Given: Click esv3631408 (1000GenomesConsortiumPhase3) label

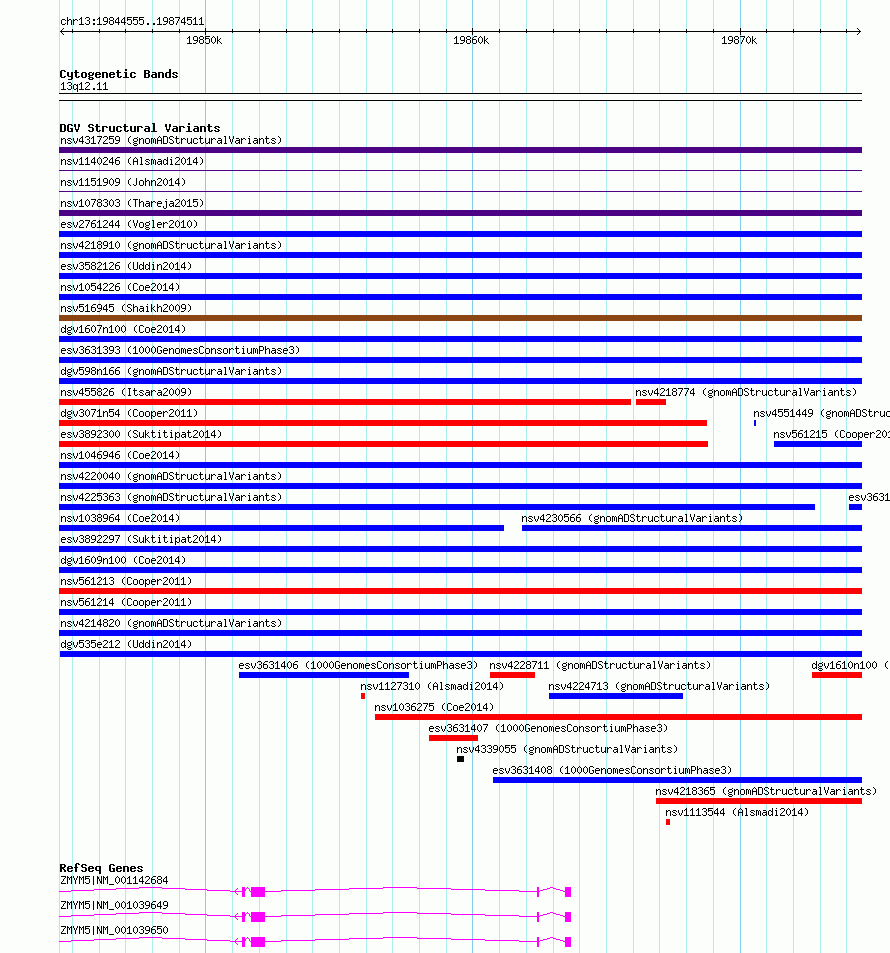Looking at the screenshot, I should click(612, 770).
